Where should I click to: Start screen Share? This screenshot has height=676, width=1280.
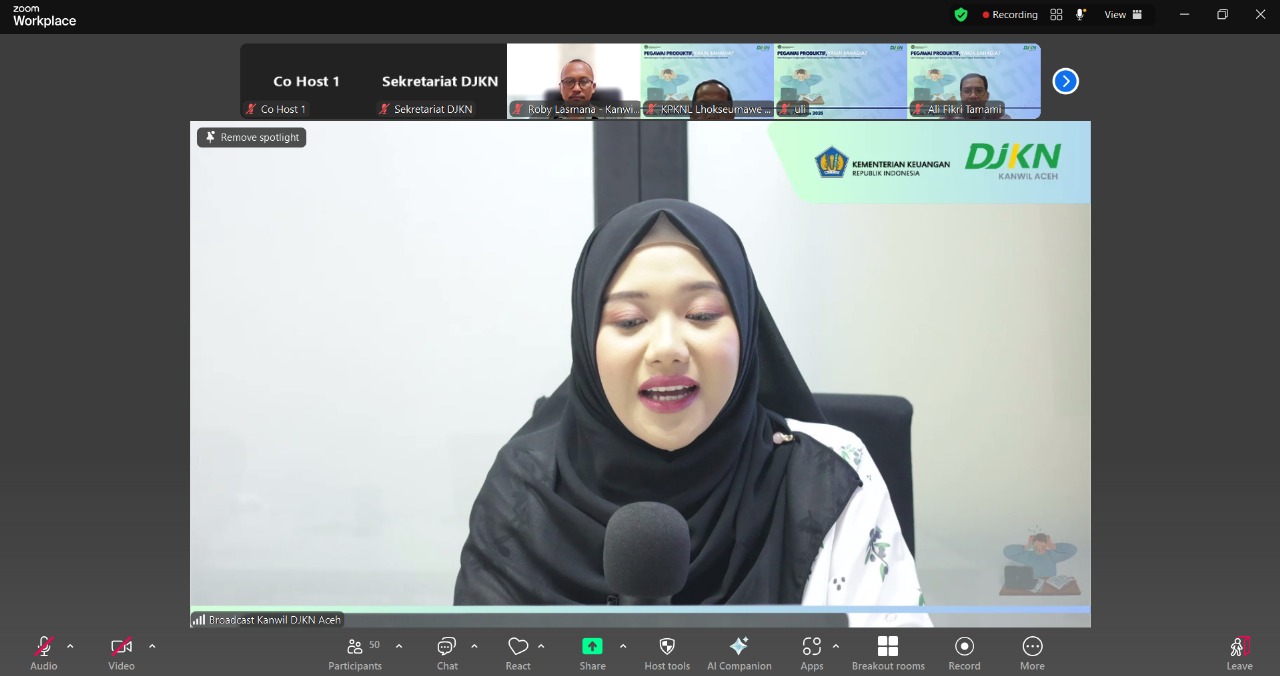point(592,653)
